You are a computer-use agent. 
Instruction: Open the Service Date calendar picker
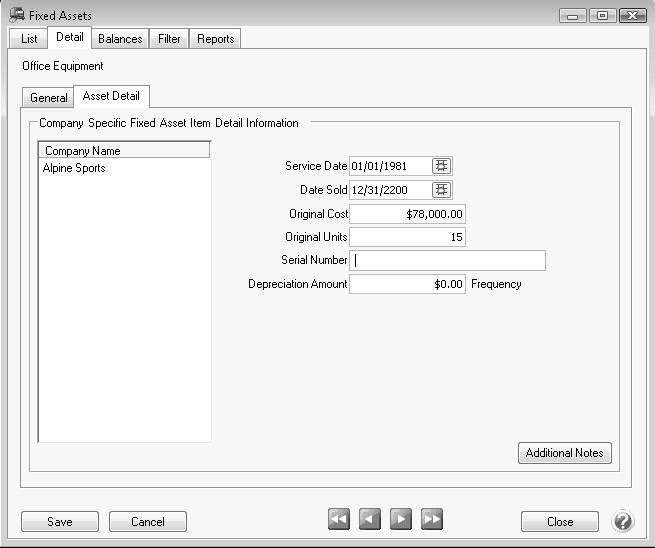click(x=442, y=166)
